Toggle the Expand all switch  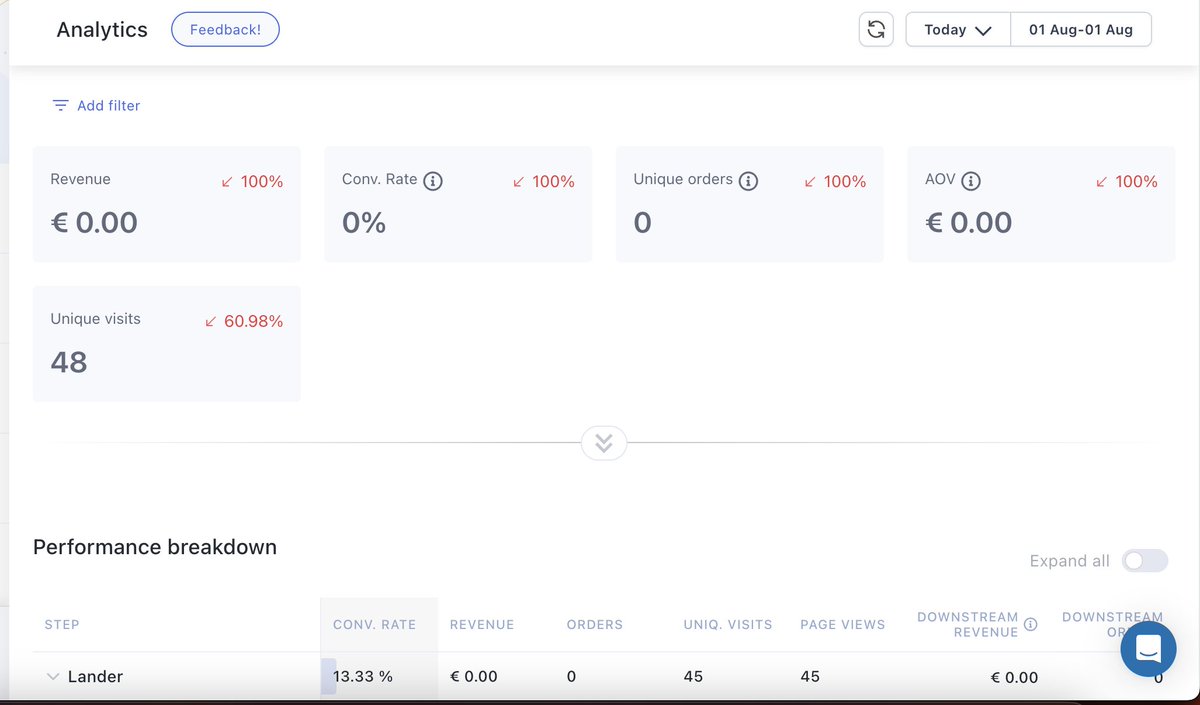1145,561
